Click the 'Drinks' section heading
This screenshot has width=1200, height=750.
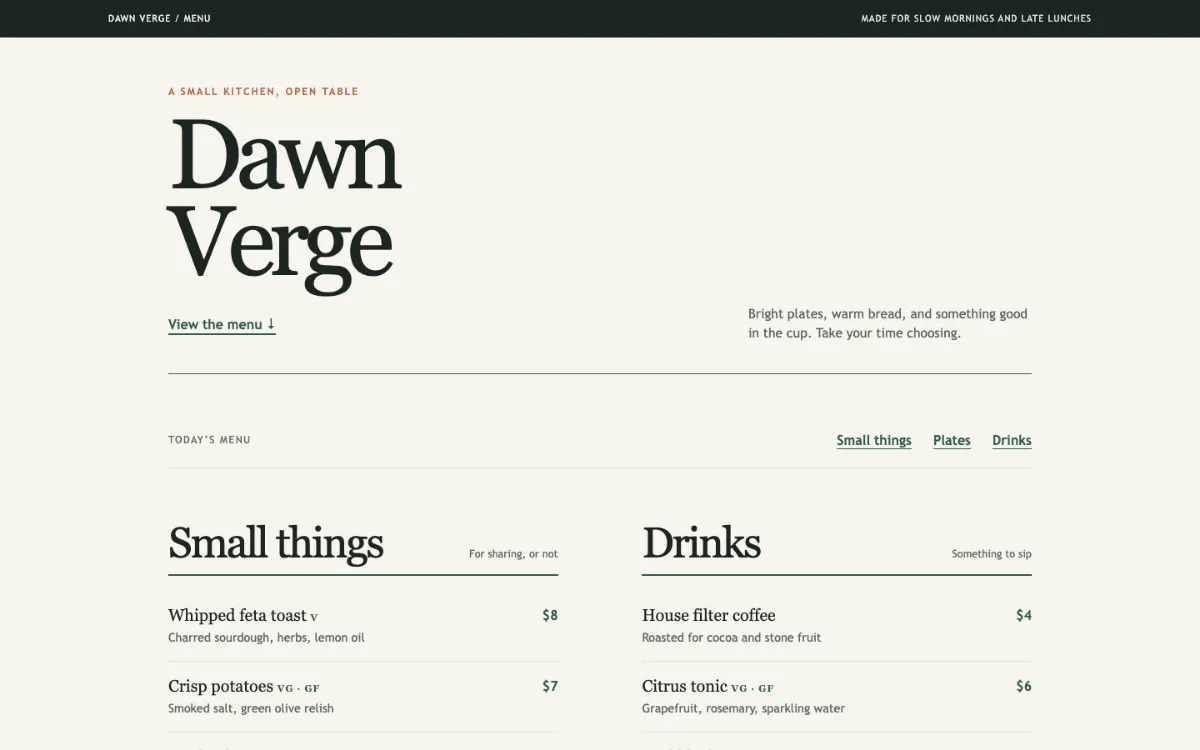tap(701, 543)
